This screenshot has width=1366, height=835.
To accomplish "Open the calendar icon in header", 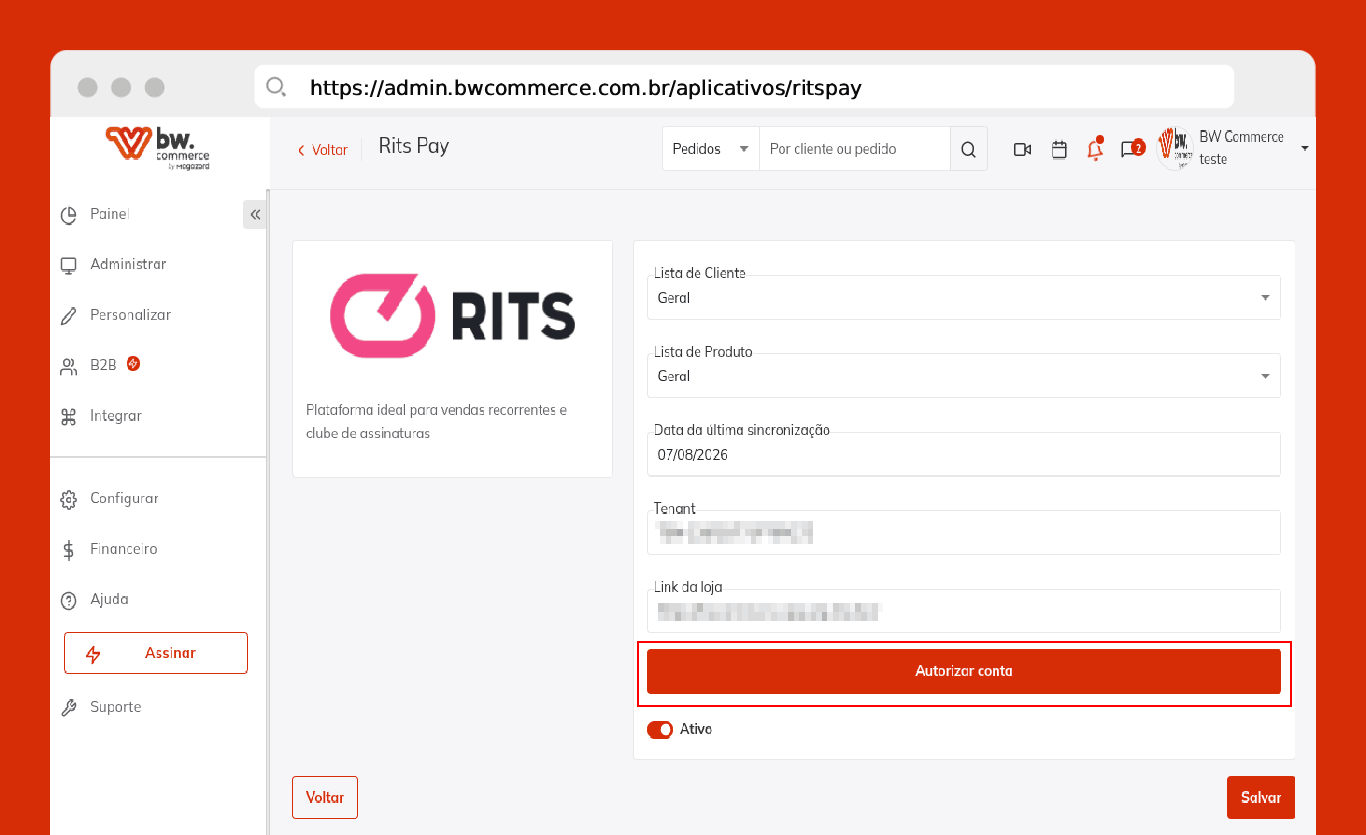I will coord(1059,149).
